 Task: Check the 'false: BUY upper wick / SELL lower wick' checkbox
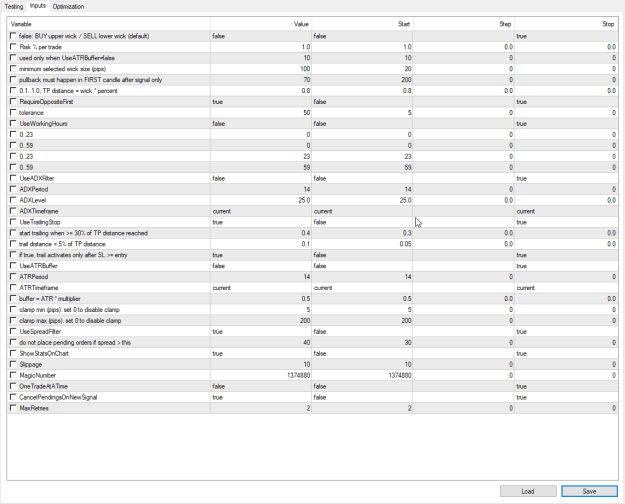[14, 36]
